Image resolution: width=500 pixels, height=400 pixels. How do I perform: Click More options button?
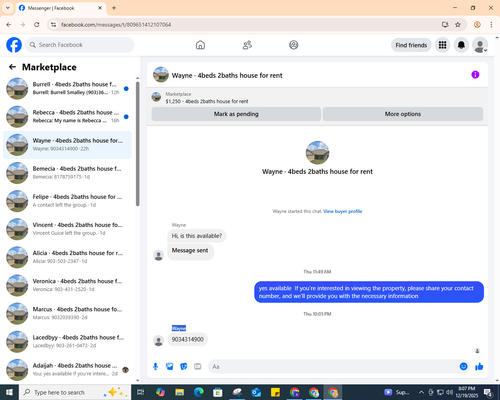pos(403,114)
